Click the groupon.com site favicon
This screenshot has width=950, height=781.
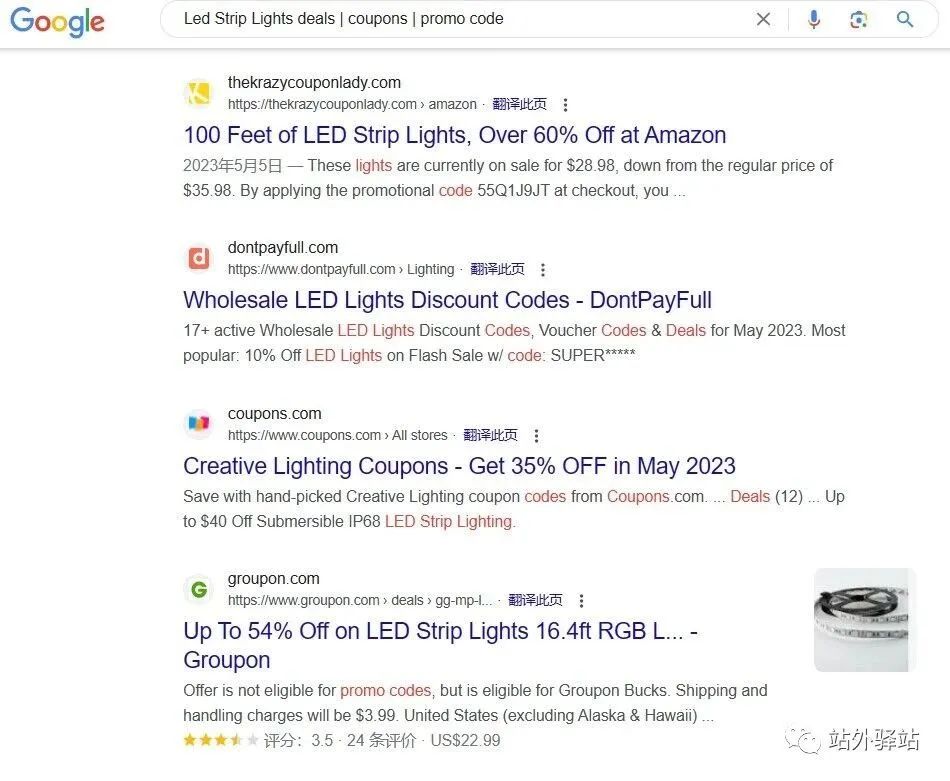[x=199, y=590]
